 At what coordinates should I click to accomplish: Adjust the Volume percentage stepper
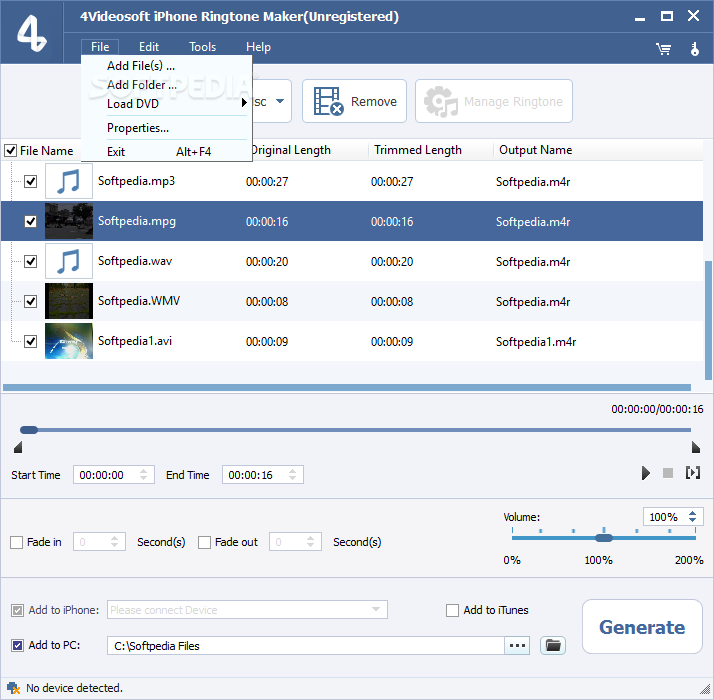point(693,516)
